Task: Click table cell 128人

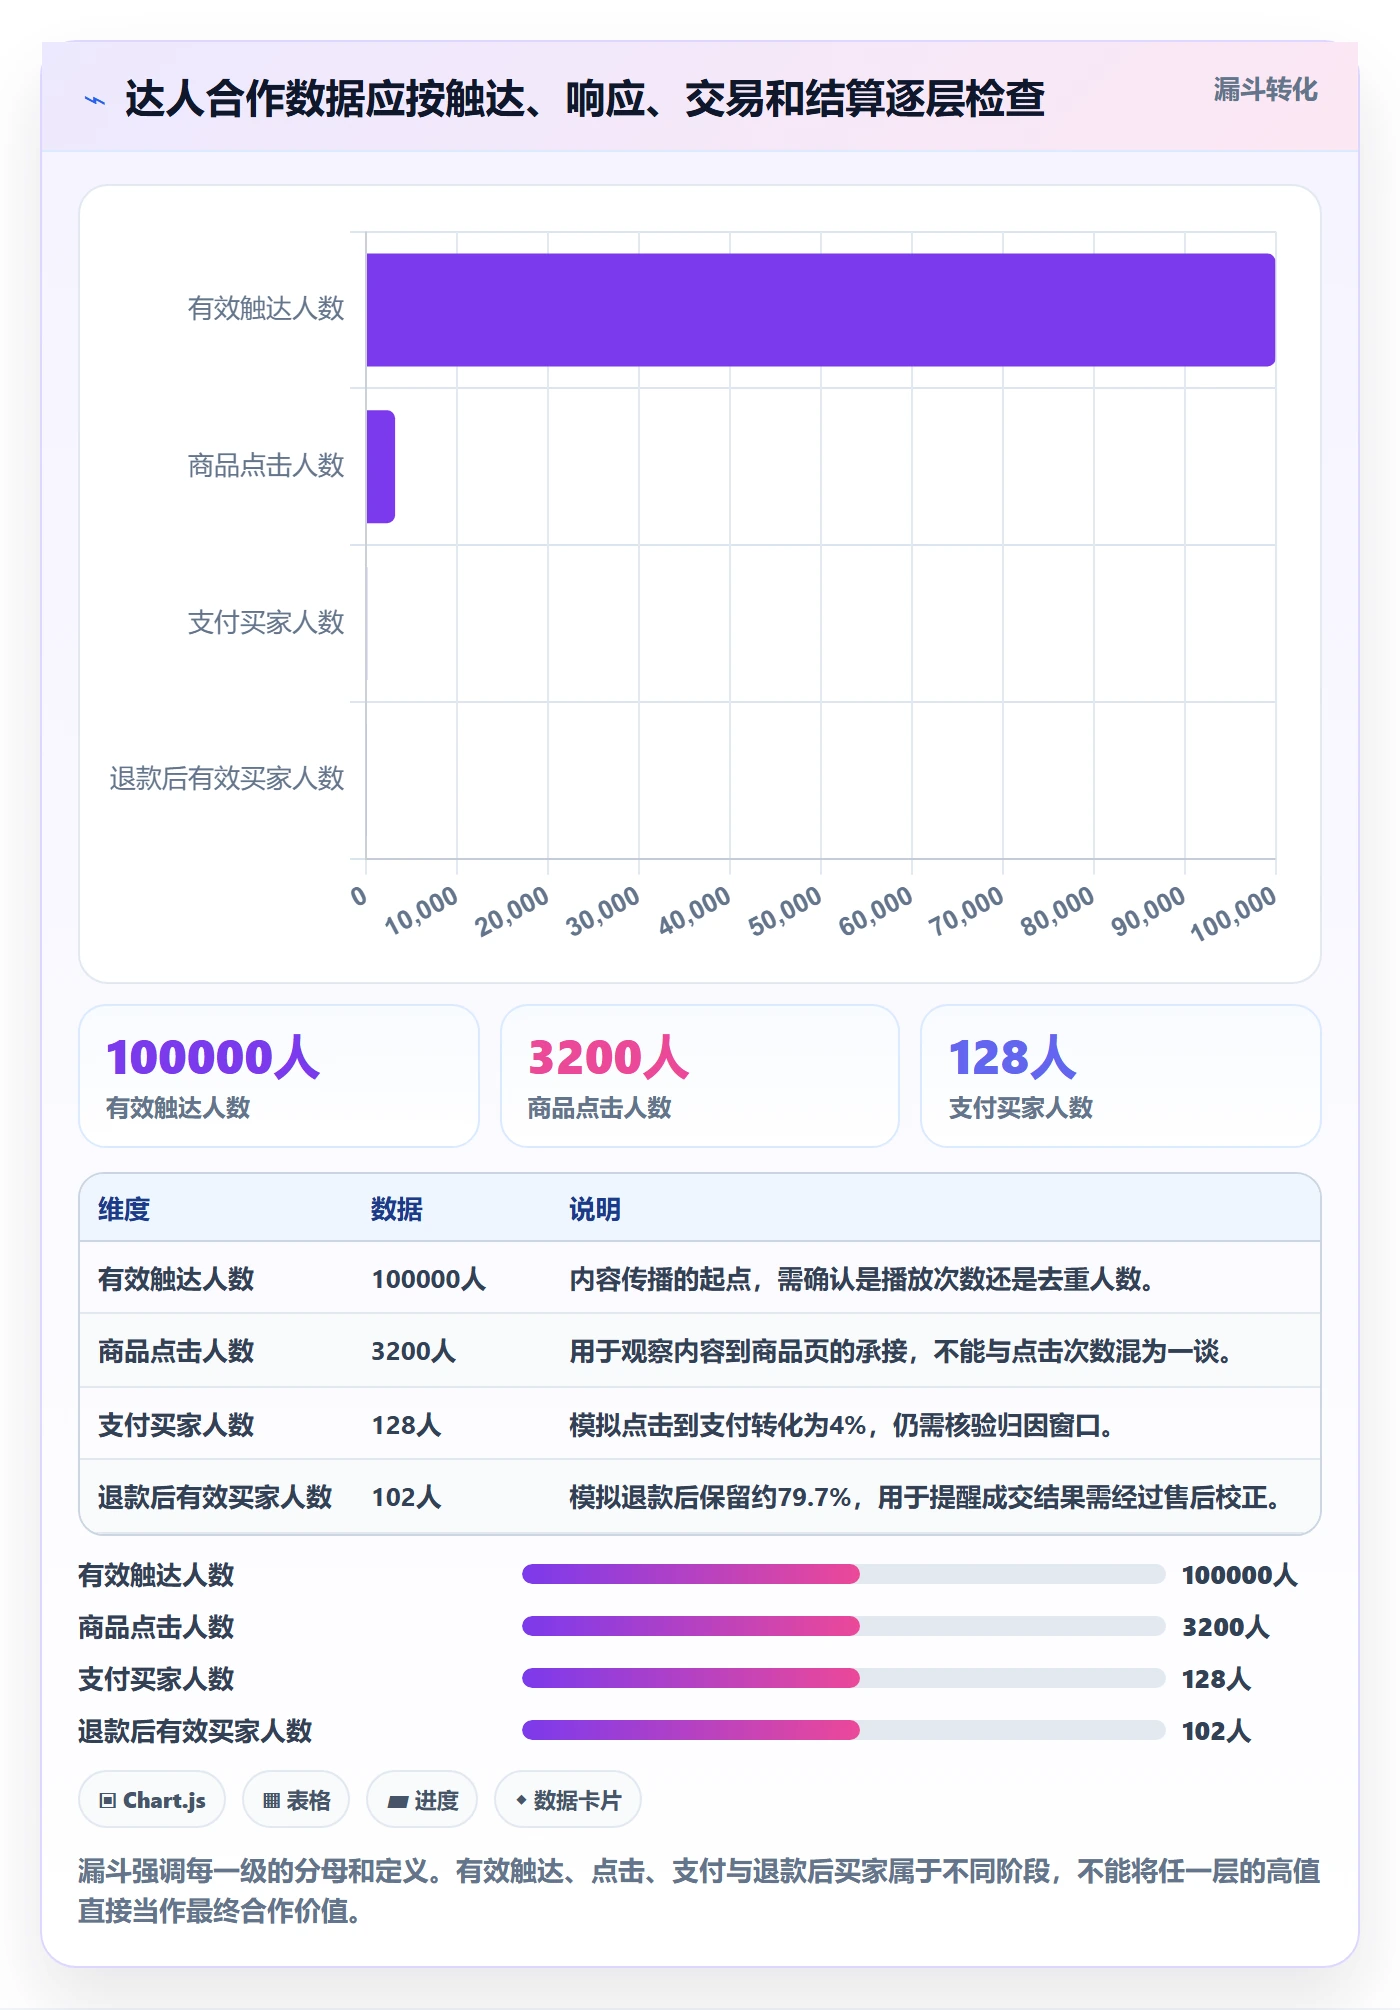Action: [406, 1425]
